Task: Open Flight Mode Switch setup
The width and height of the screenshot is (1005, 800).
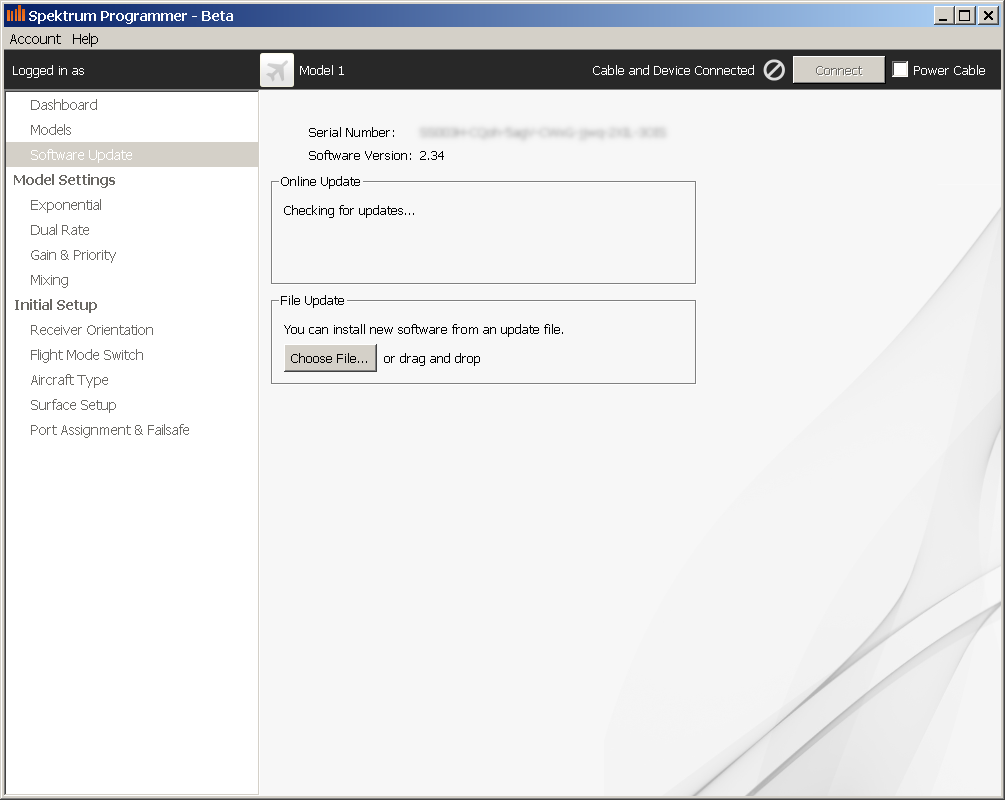Action: [x=87, y=355]
